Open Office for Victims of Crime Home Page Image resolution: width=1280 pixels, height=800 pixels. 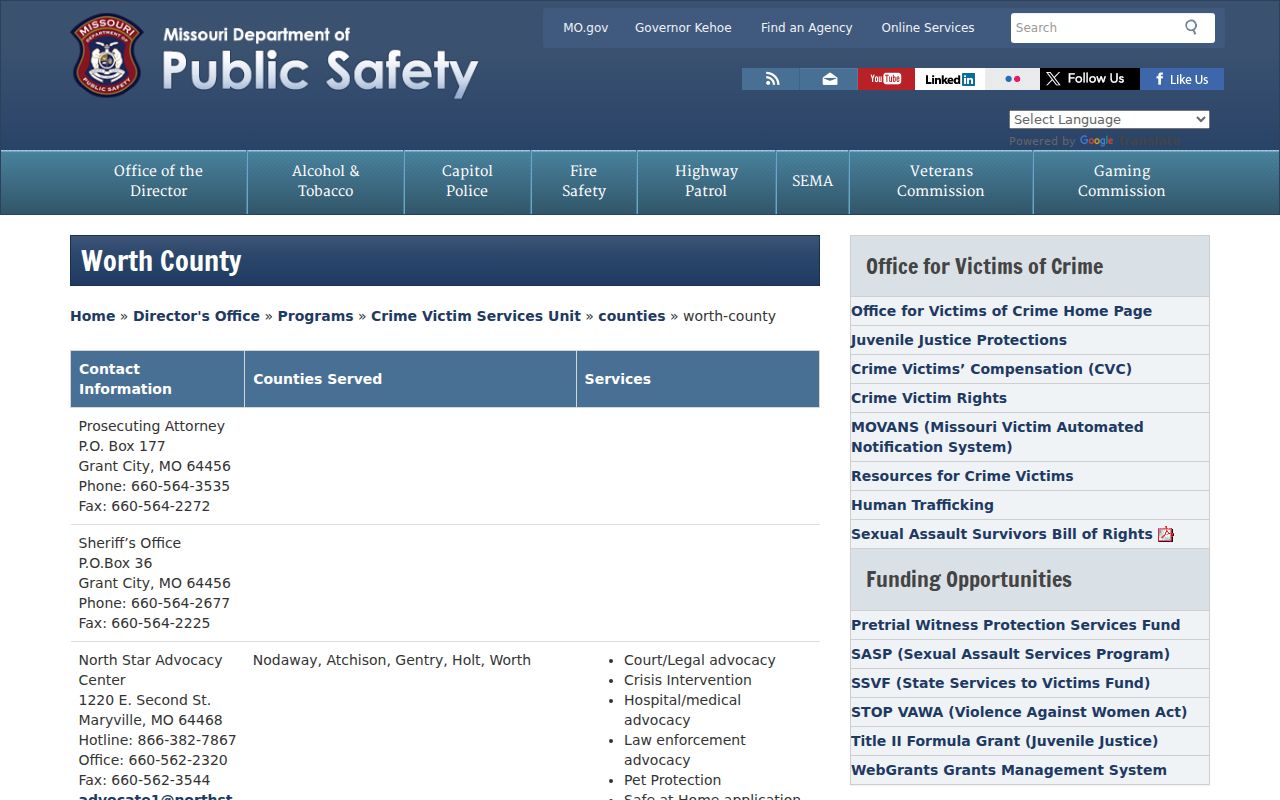1001,311
